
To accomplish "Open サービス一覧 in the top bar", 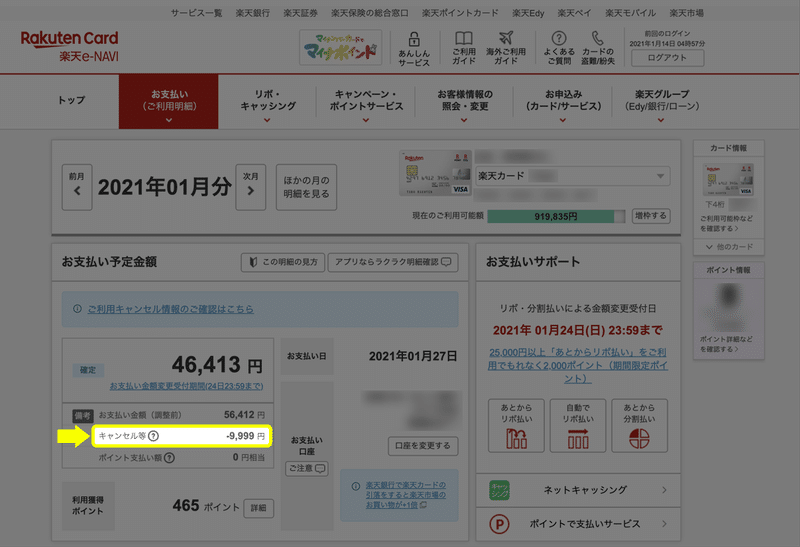I will [x=196, y=13].
